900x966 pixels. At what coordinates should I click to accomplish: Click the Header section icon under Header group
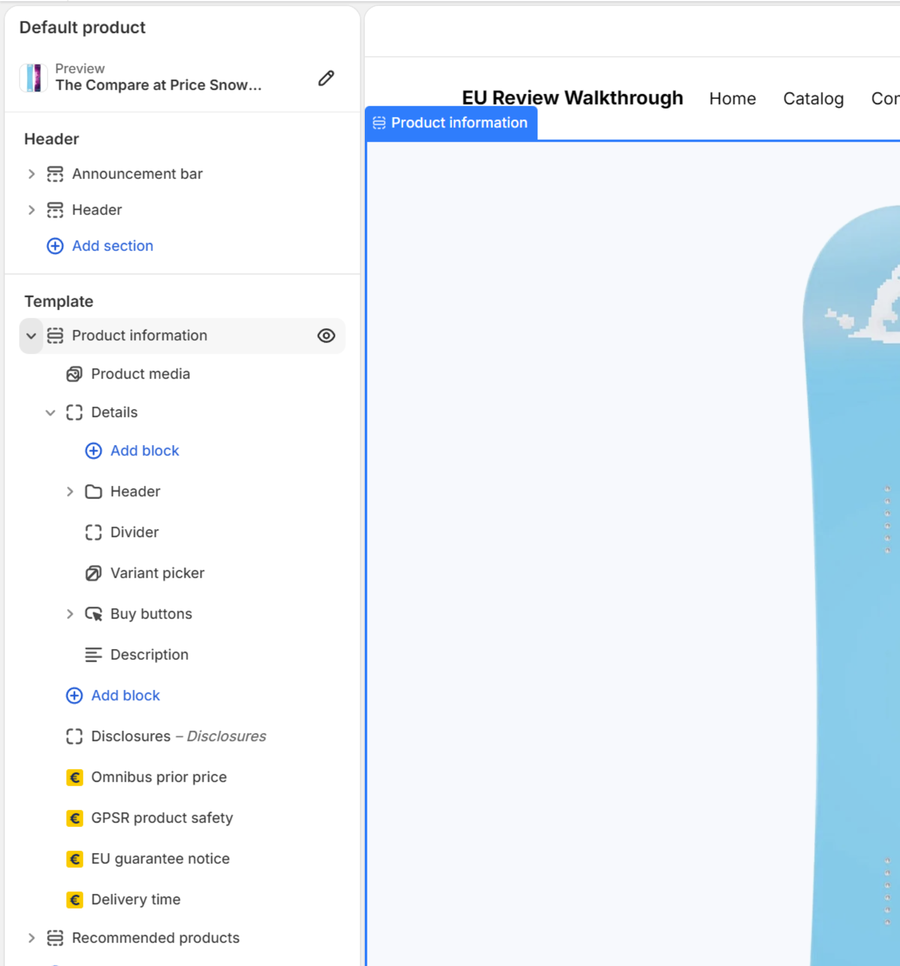pyautogui.click(x=55, y=210)
